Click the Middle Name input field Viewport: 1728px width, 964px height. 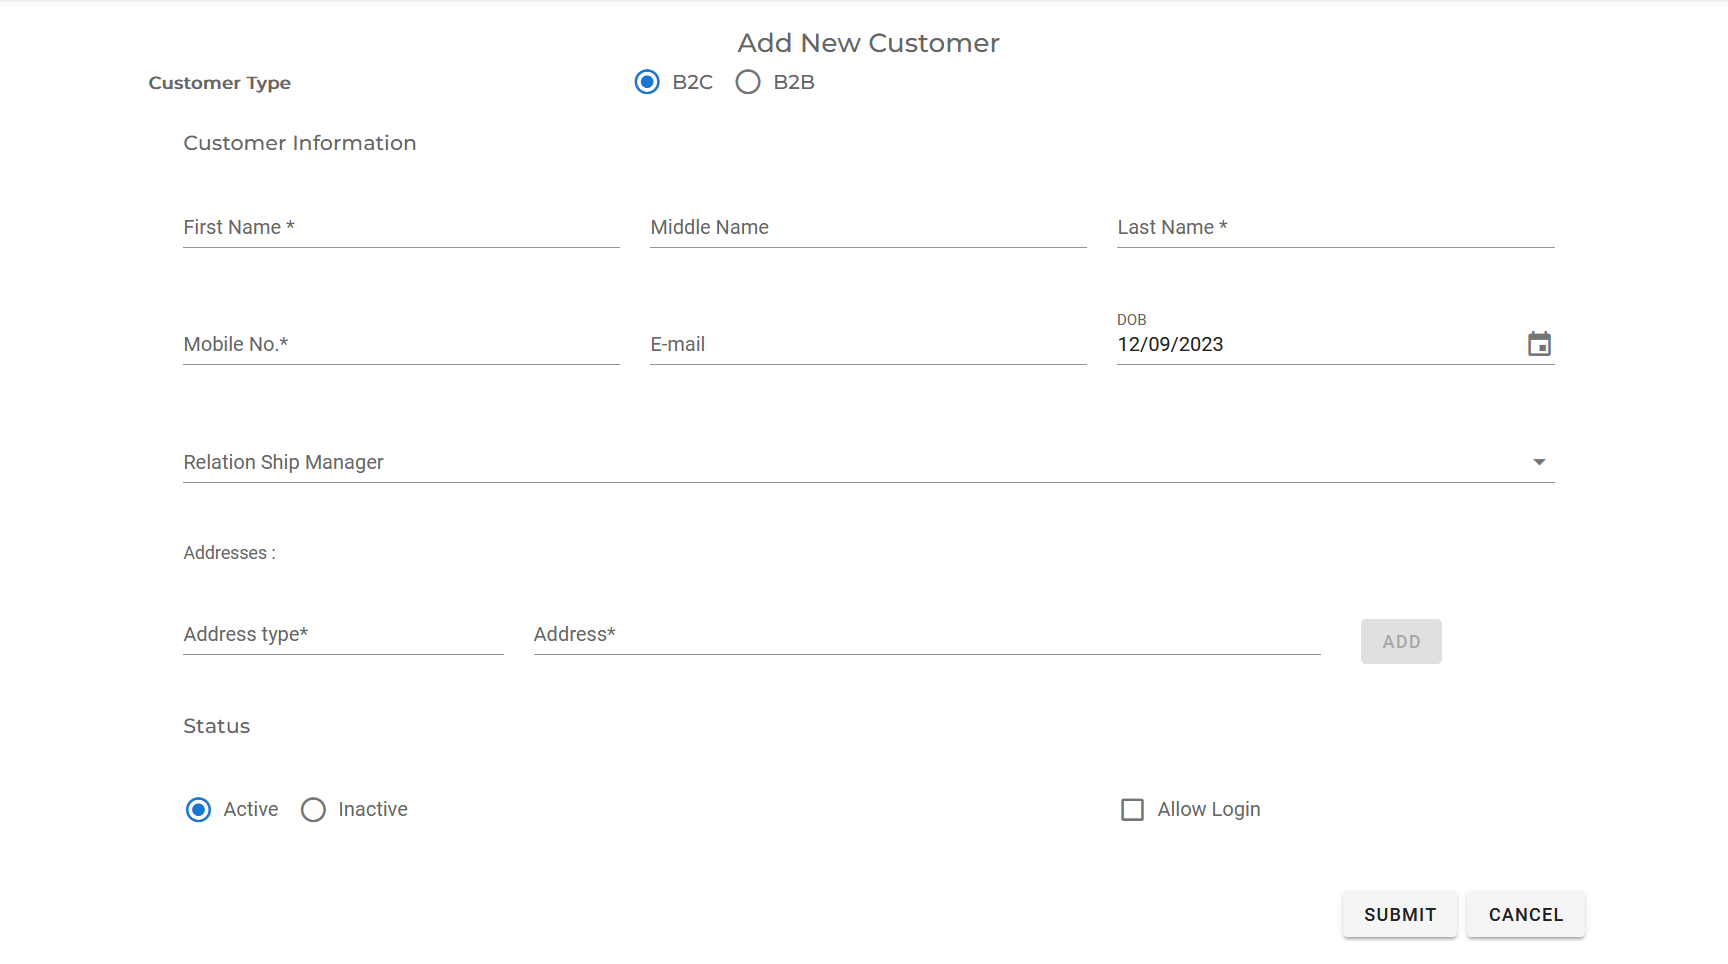pos(867,227)
